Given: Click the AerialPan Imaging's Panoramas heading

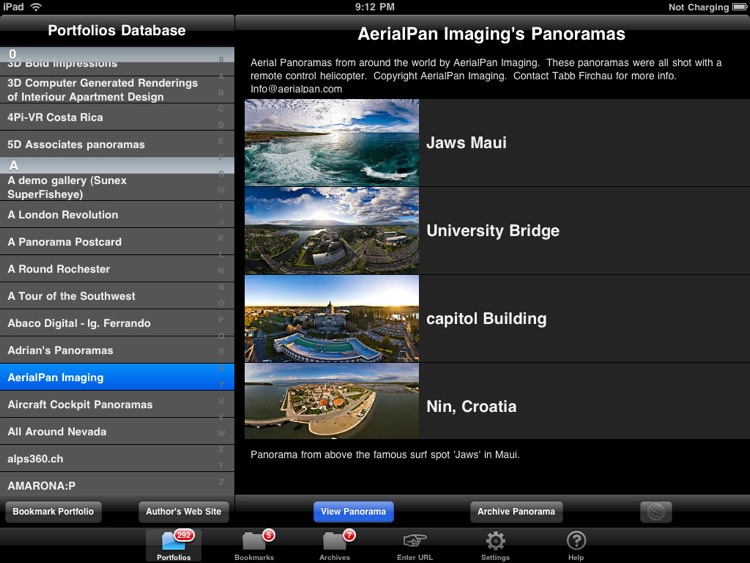Looking at the screenshot, I should click(491, 34).
